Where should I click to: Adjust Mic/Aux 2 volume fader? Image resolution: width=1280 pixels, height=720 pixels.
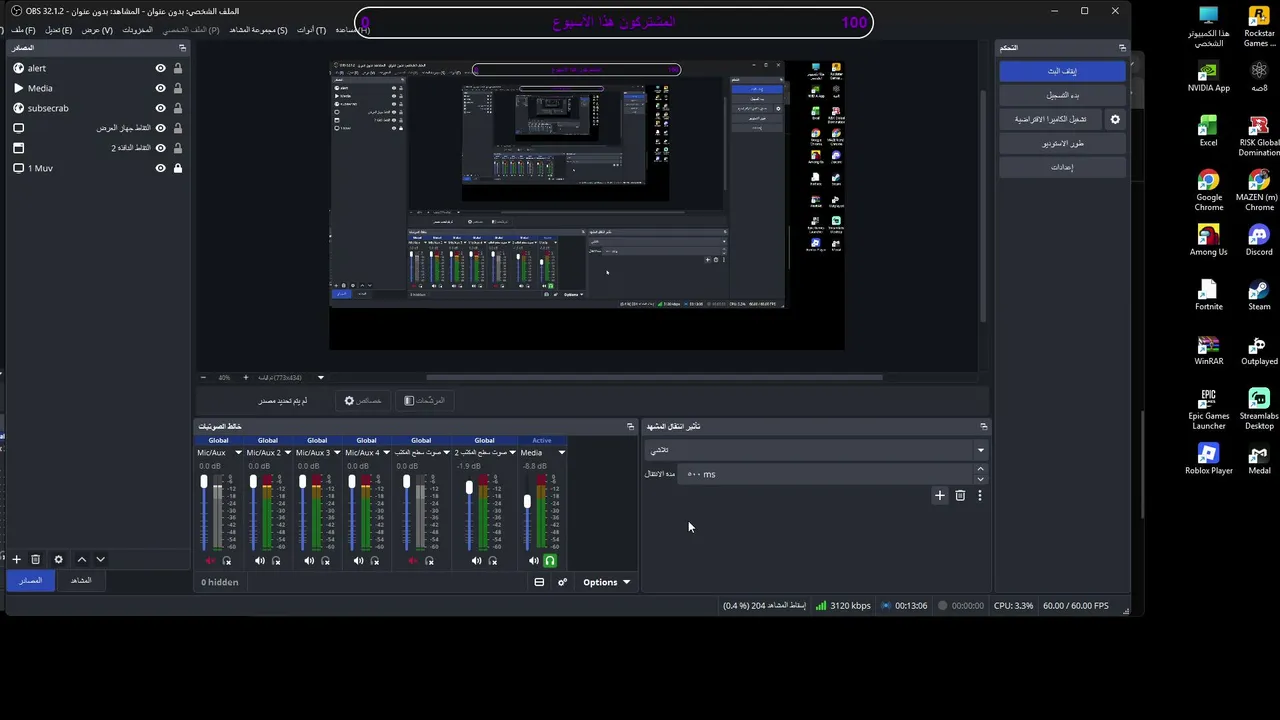point(253,482)
